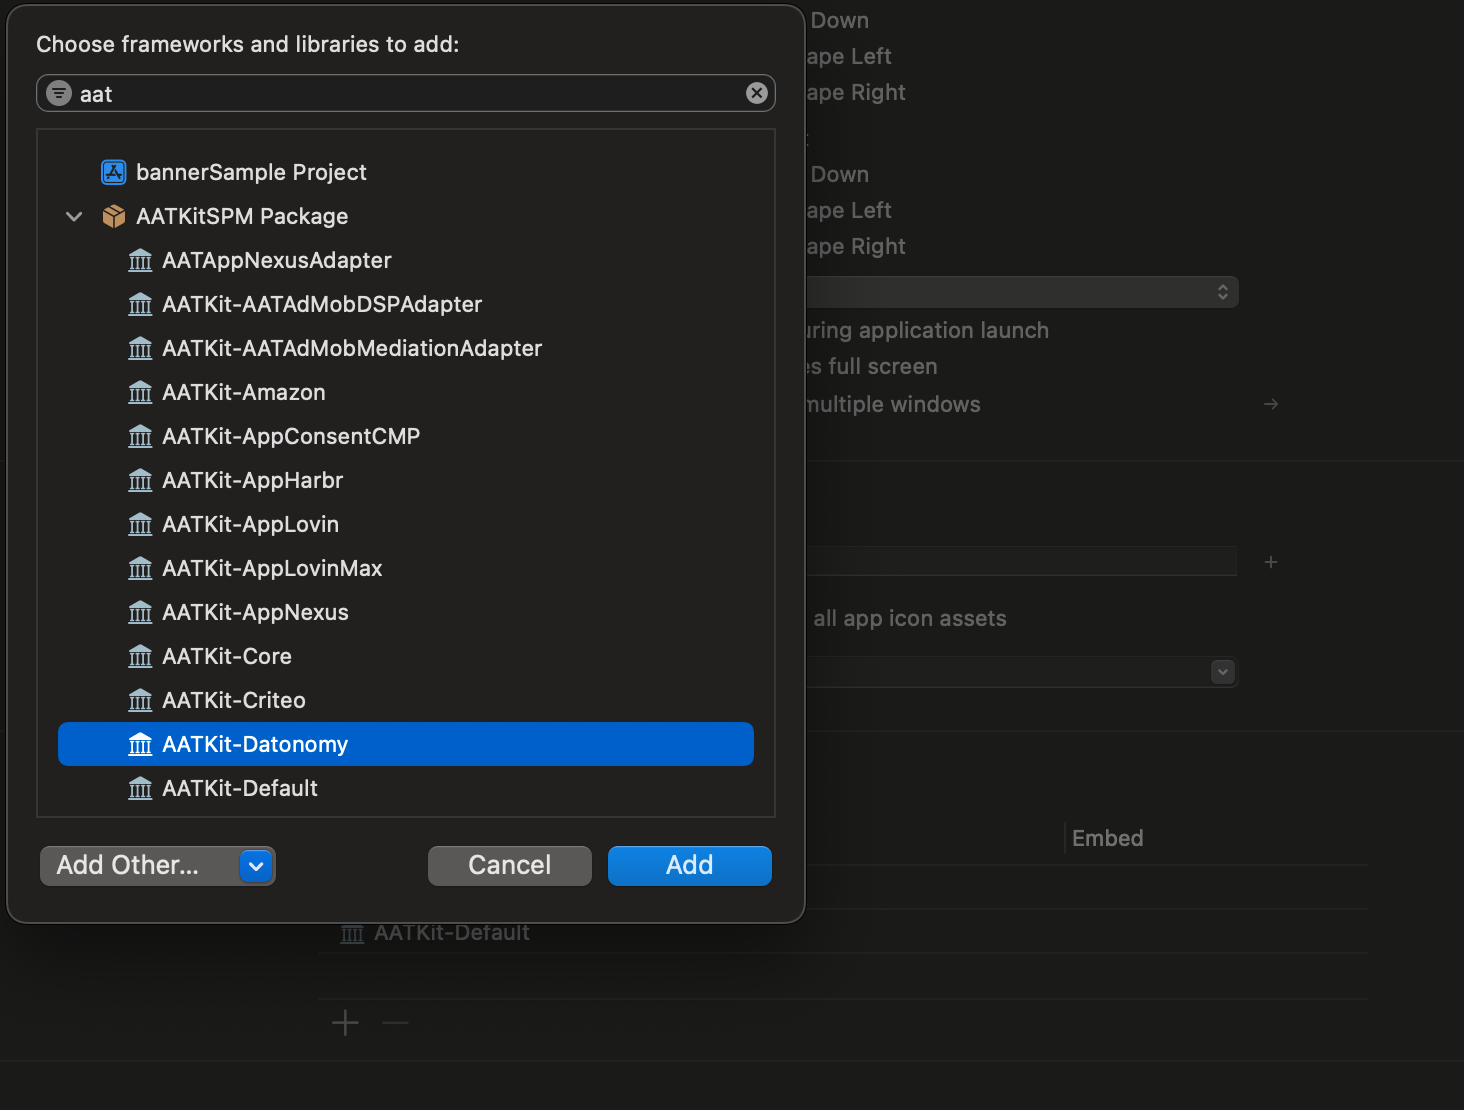Open the Add Other dropdown arrow

256,866
